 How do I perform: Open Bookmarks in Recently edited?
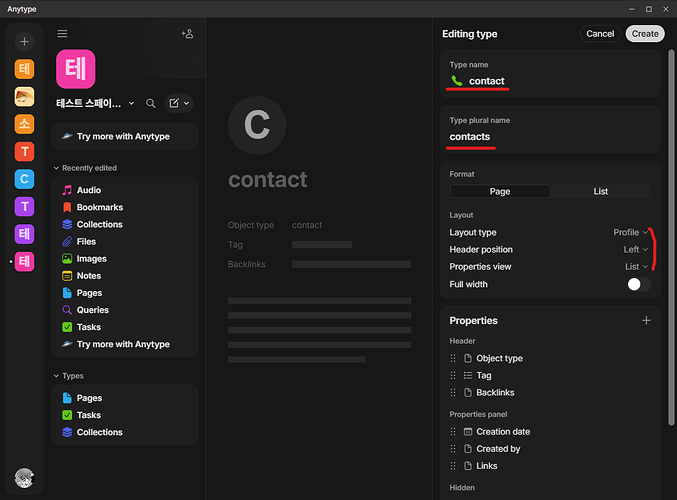pyautogui.click(x=125, y=207)
